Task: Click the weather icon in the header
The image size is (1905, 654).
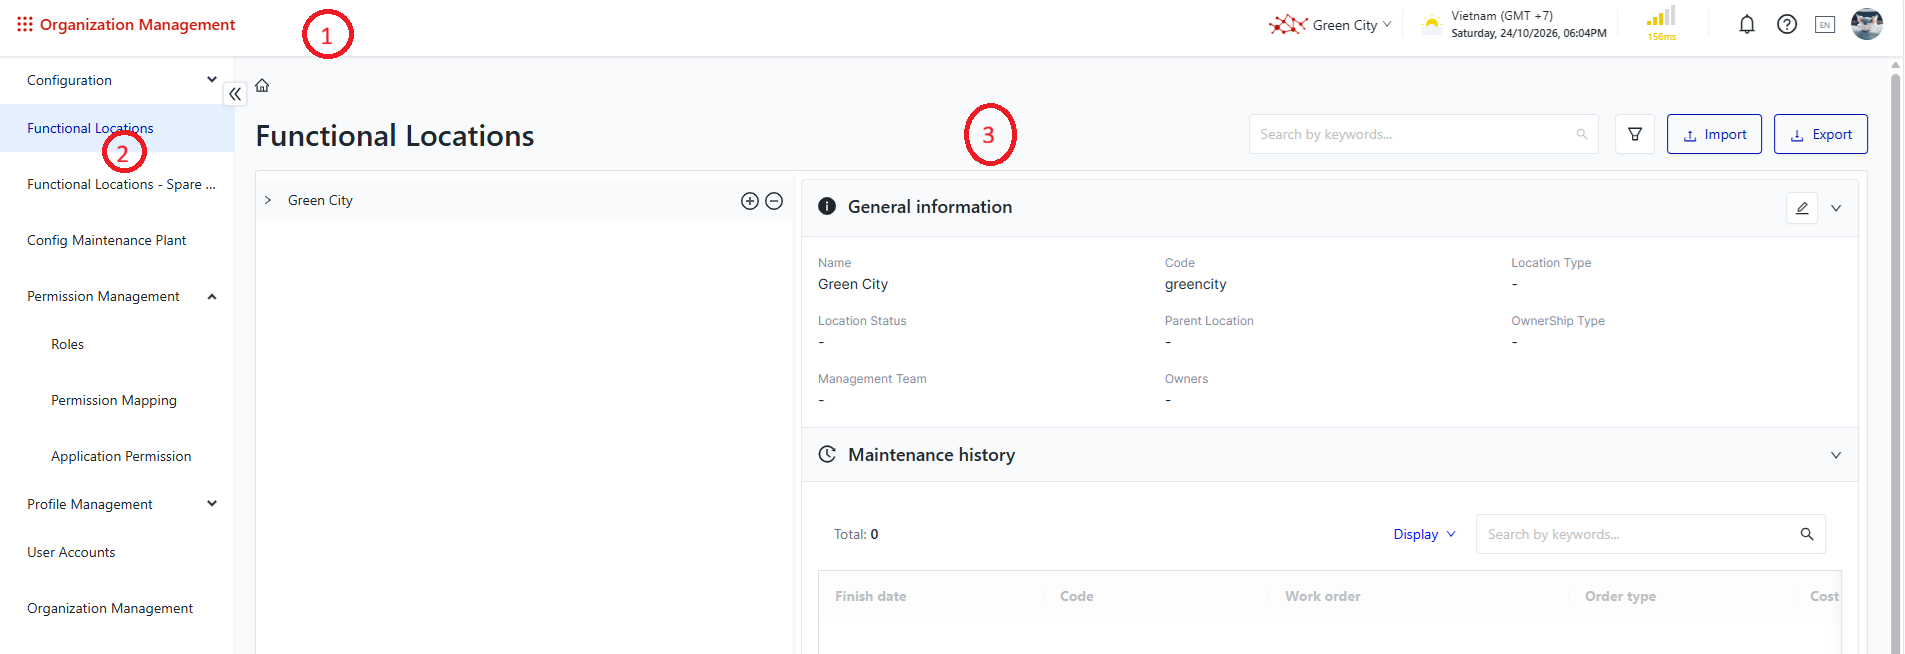Action: [x=1432, y=24]
